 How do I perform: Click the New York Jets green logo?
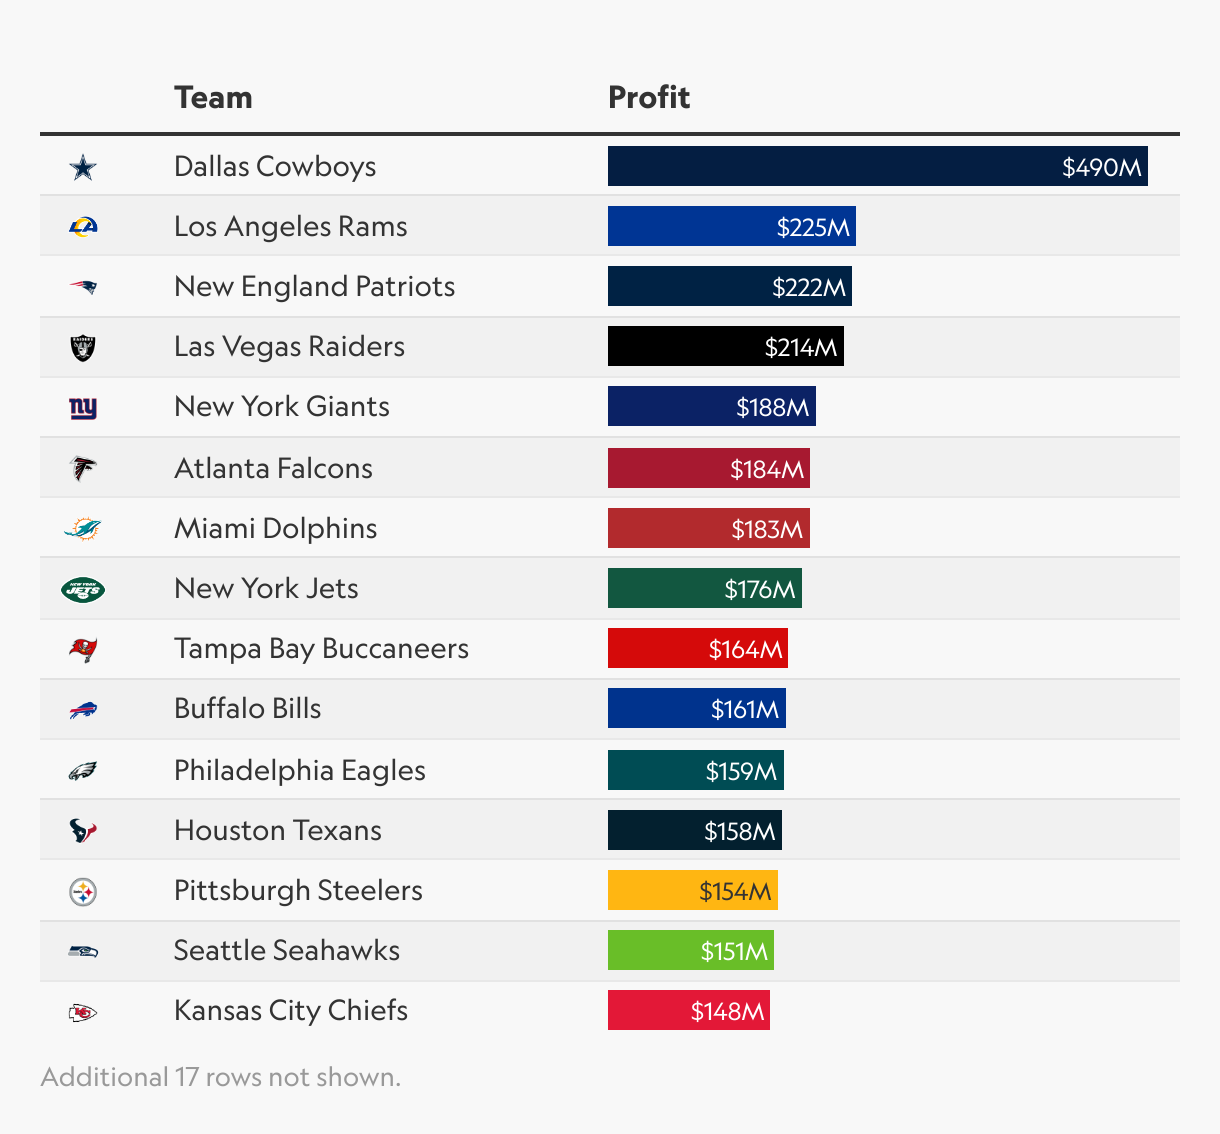coord(83,589)
